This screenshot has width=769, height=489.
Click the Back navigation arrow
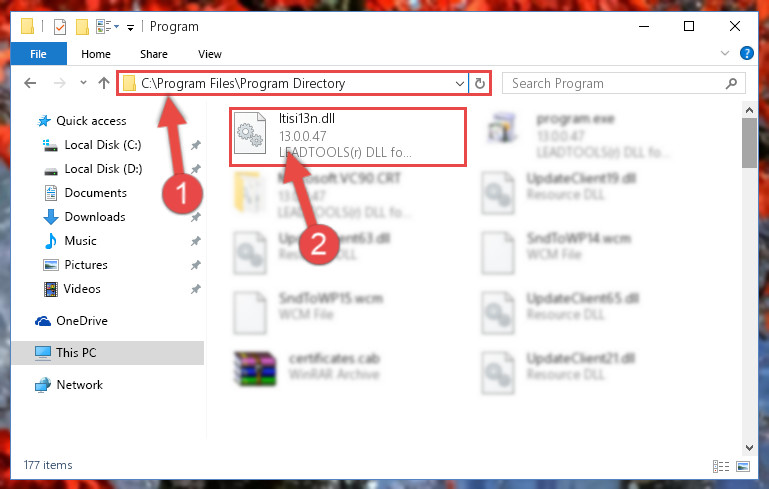[x=30, y=83]
